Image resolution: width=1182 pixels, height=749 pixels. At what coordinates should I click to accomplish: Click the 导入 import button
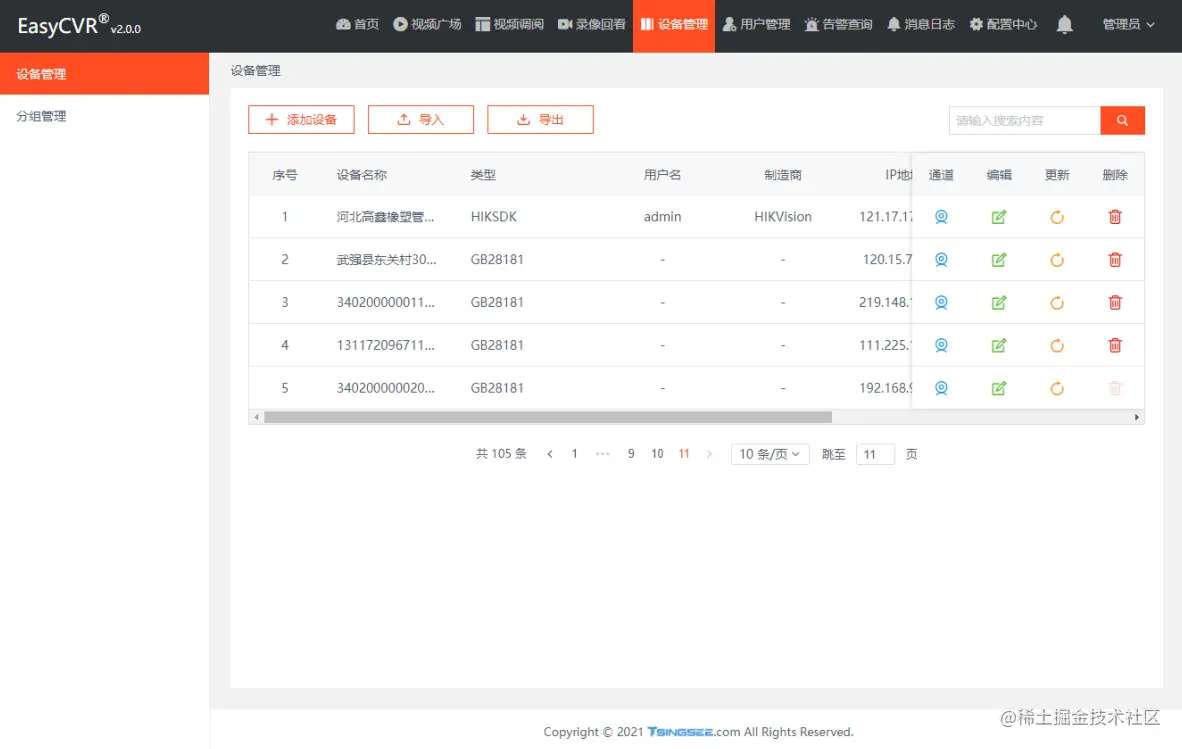[x=421, y=120]
